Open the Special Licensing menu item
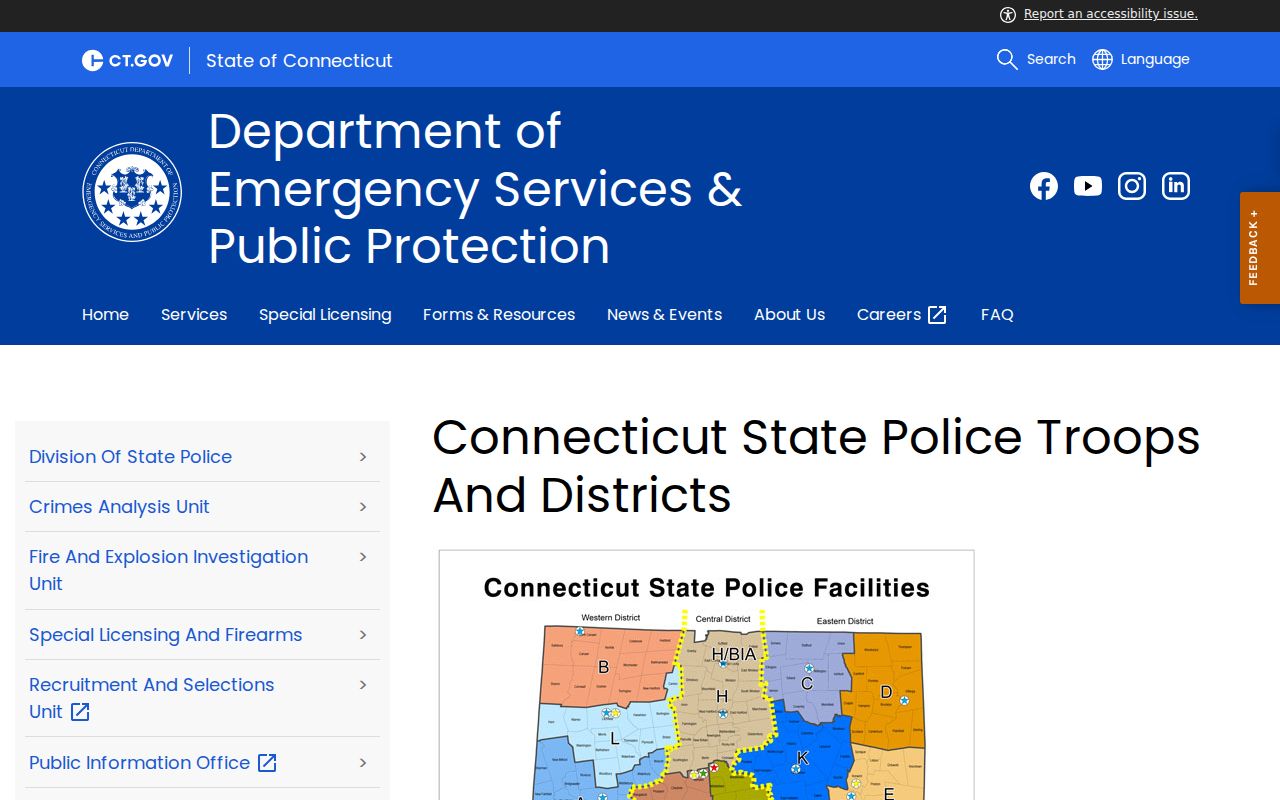This screenshot has height=800, width=1280. 325,315
